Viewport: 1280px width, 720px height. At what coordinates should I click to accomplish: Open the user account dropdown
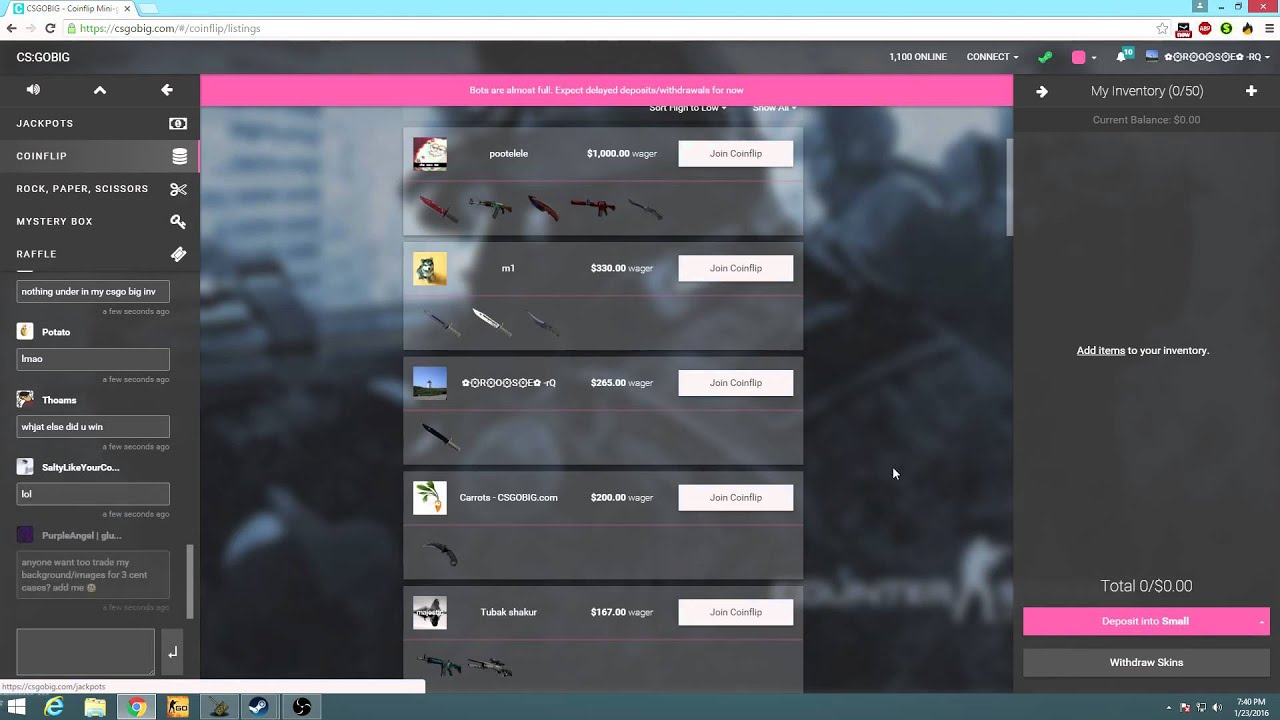[1209, 57]
